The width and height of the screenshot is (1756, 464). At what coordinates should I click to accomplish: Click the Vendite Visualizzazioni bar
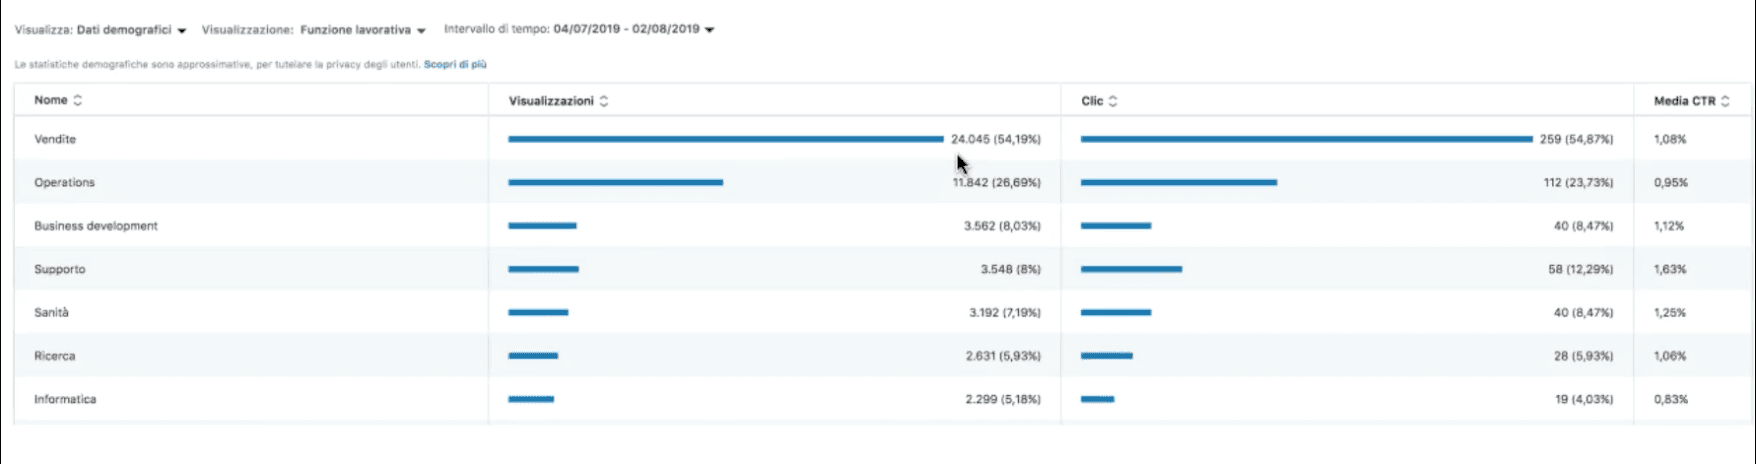tap(726, 139)
